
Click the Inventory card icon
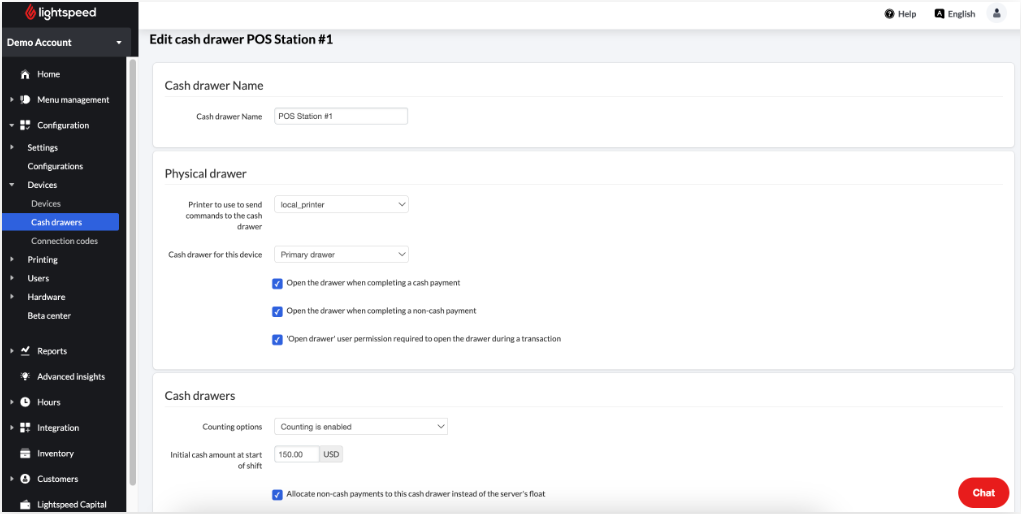[x=25, y=453]
